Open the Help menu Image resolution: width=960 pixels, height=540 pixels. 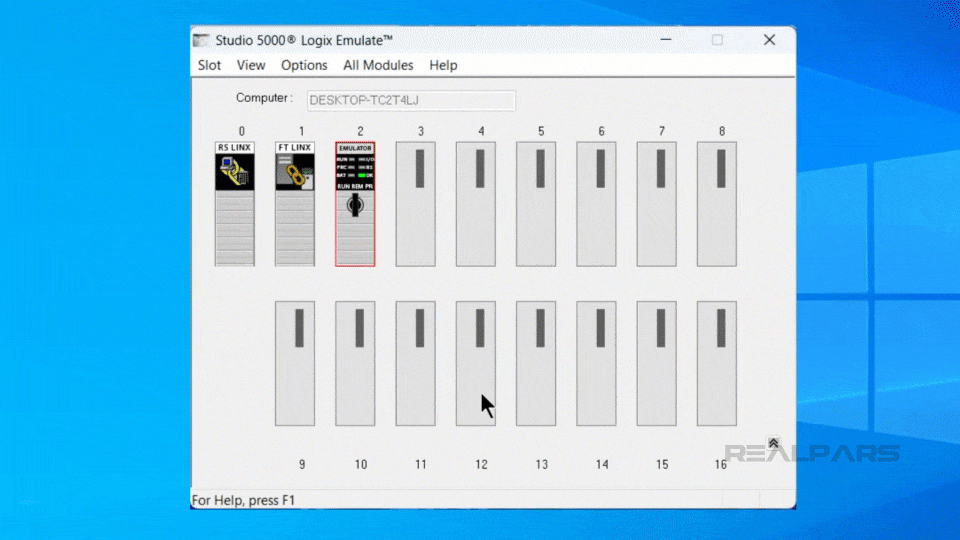click(x=443, y=65)
